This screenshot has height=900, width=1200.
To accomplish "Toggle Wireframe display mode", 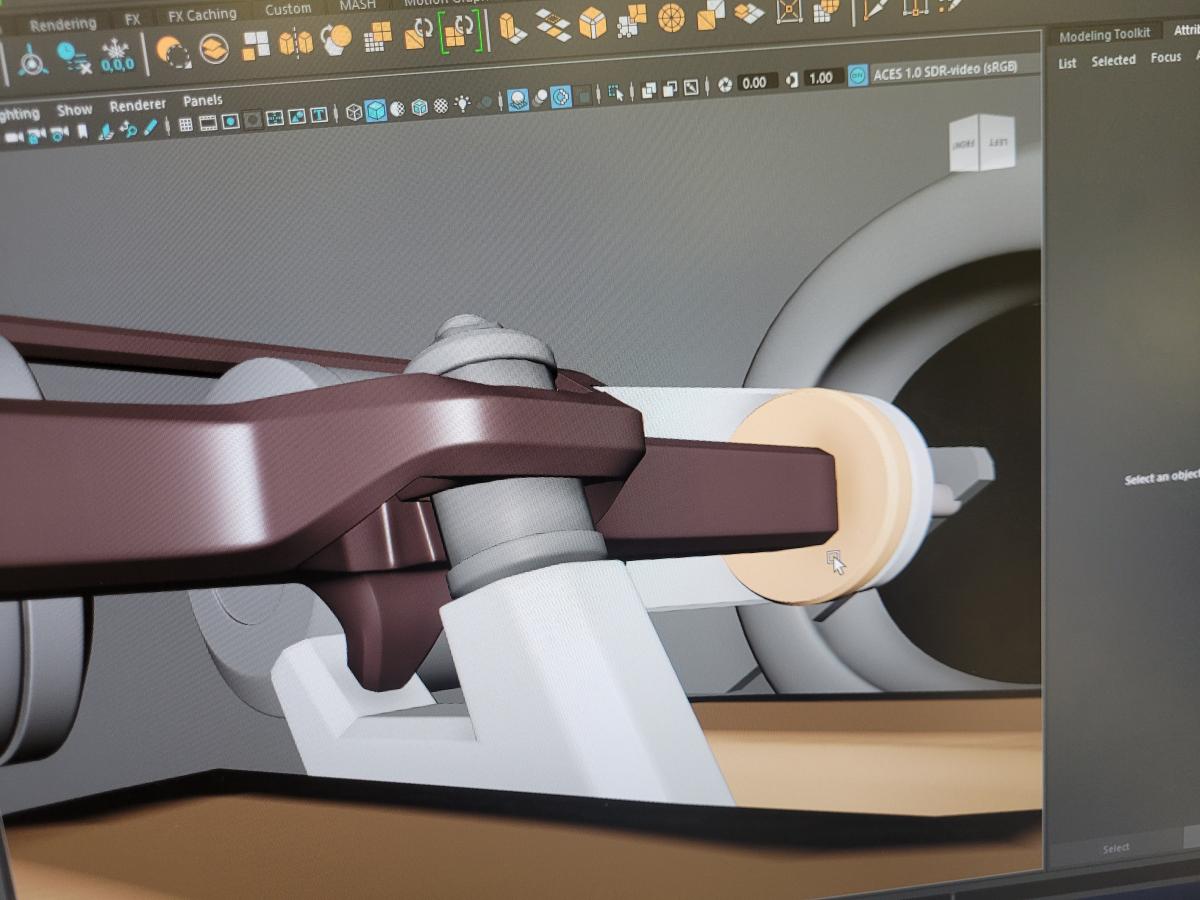I will (354, 112).
